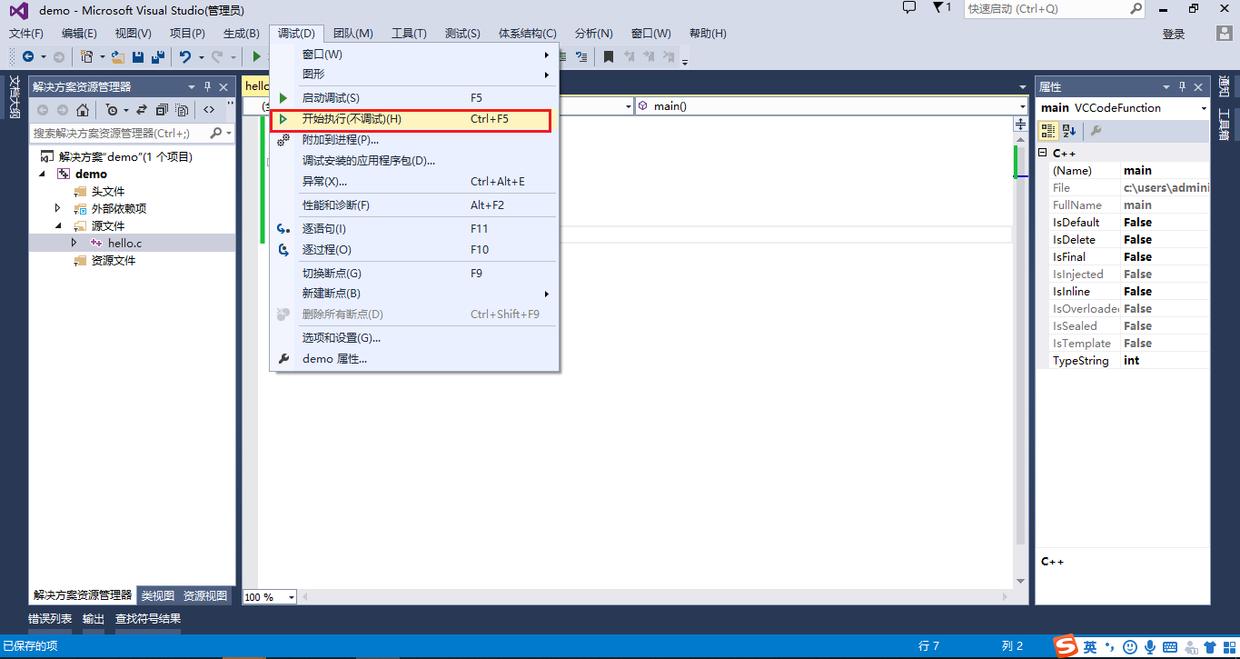This screenshot has width=1240, height=659.
Task: Click the Home icon in Solution Explorer
Action: 83,110
